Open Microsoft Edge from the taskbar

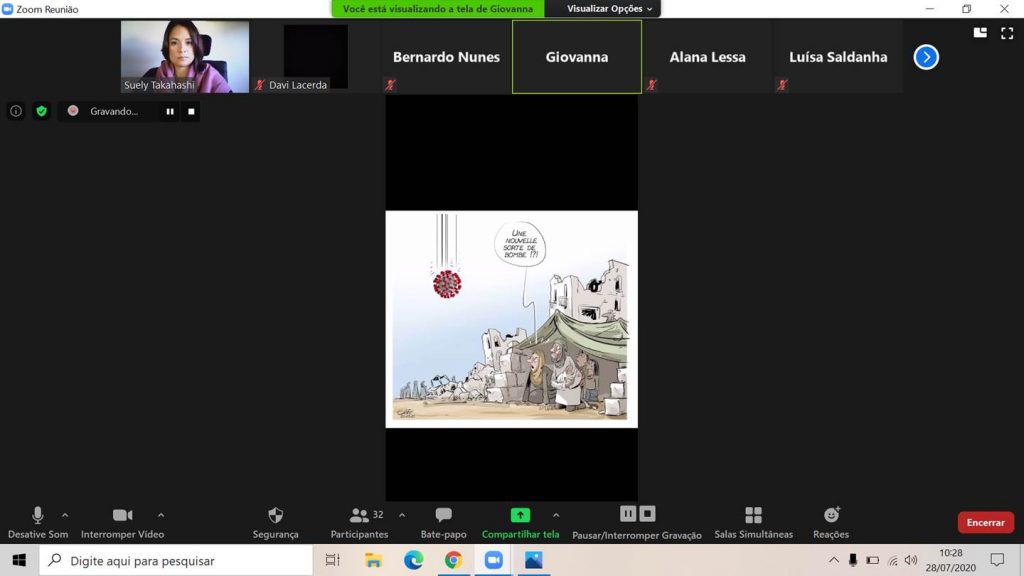[413, 560]
